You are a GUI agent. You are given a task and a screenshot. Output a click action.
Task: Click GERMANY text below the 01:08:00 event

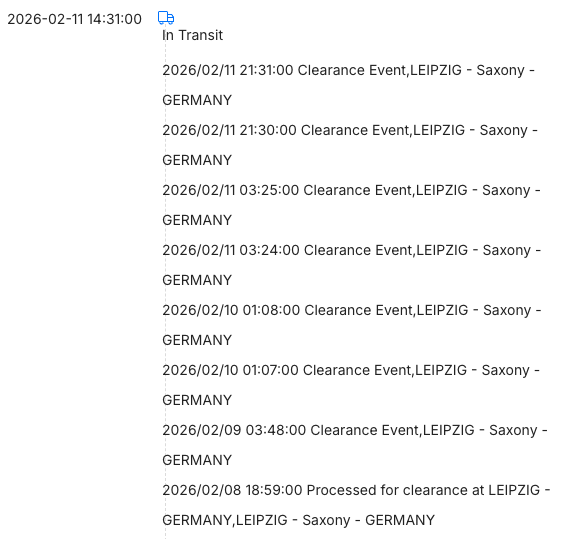[197, 340]
